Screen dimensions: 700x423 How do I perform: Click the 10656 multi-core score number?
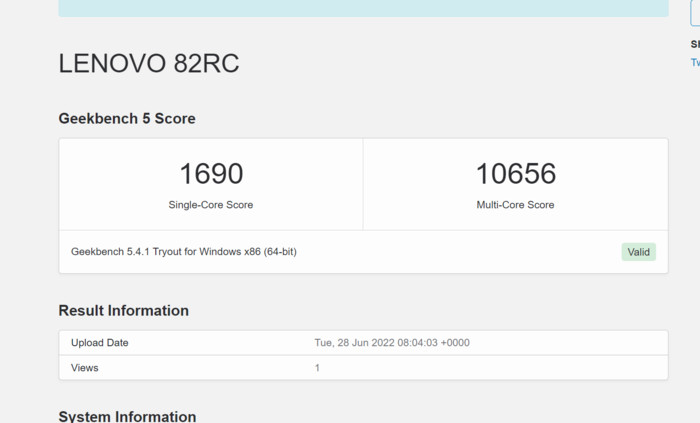pyautogui.click(x=515, y=173)
